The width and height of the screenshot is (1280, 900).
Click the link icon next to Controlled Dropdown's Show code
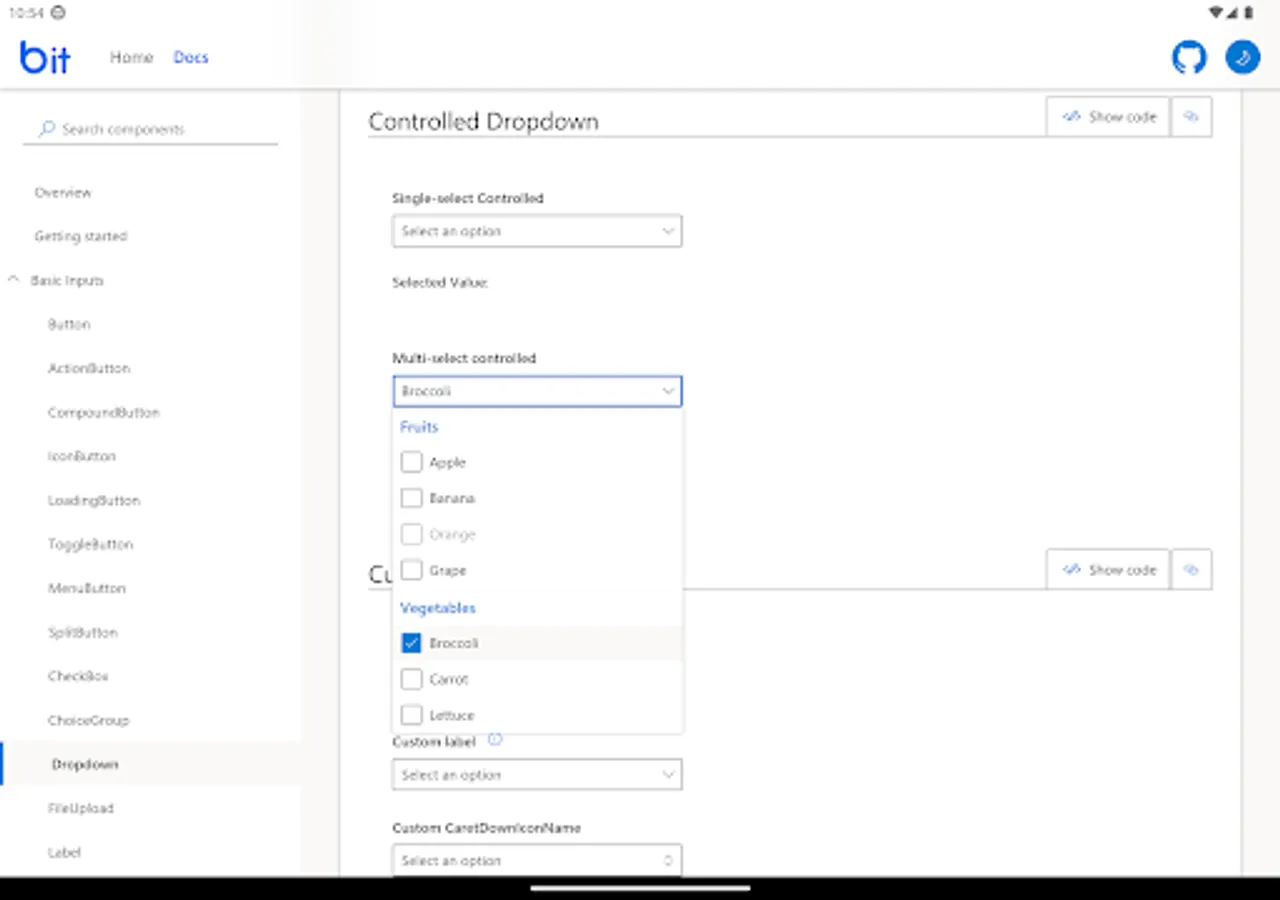pyautogui.click(x=1191, y=116)
